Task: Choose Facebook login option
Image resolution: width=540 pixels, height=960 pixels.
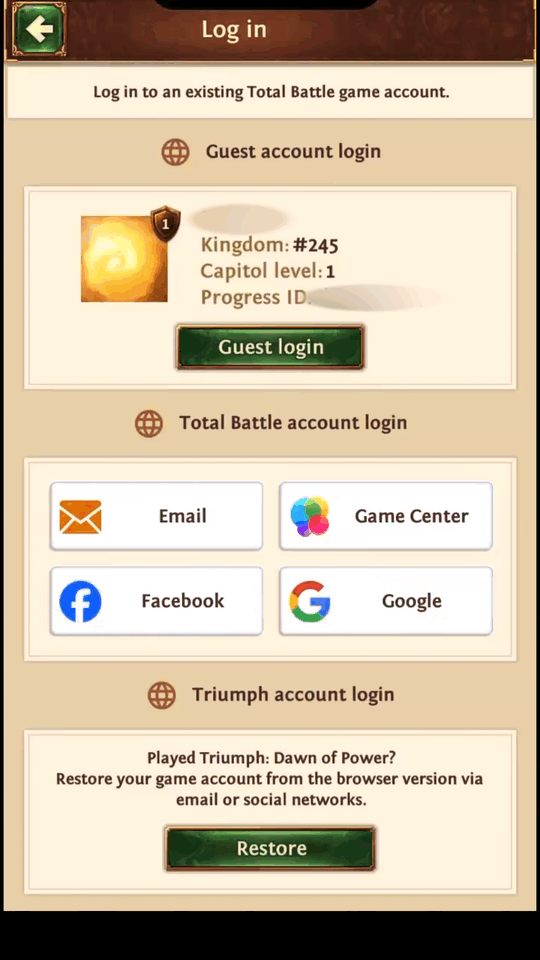Action: [157, 601]
